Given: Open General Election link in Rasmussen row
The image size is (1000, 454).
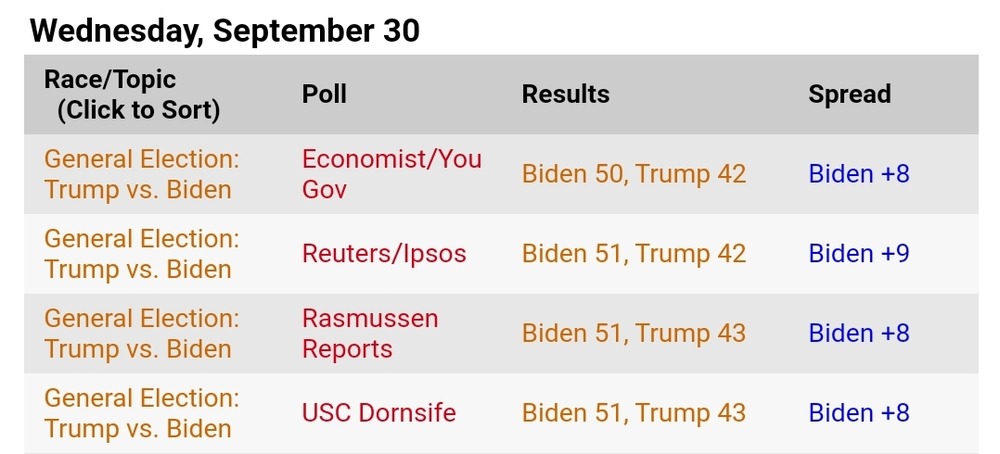Looking at the screenshot, I should [x=142, y=333].
